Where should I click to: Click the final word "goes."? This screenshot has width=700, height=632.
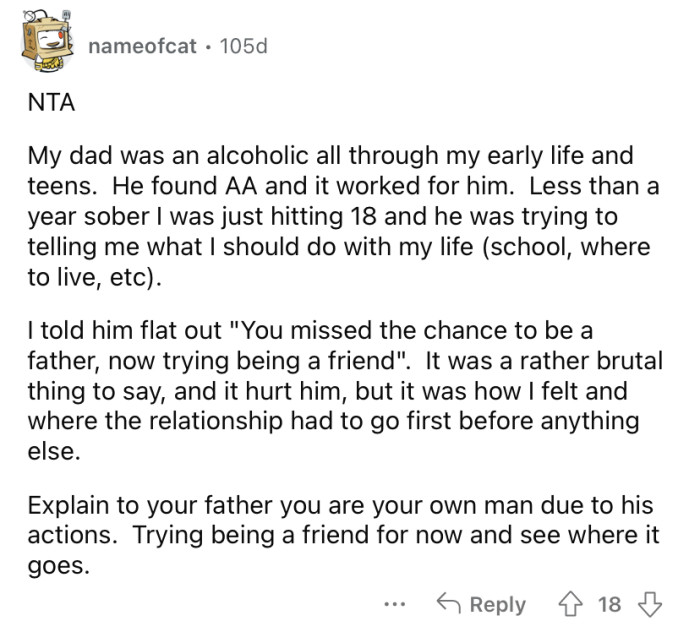58,564
